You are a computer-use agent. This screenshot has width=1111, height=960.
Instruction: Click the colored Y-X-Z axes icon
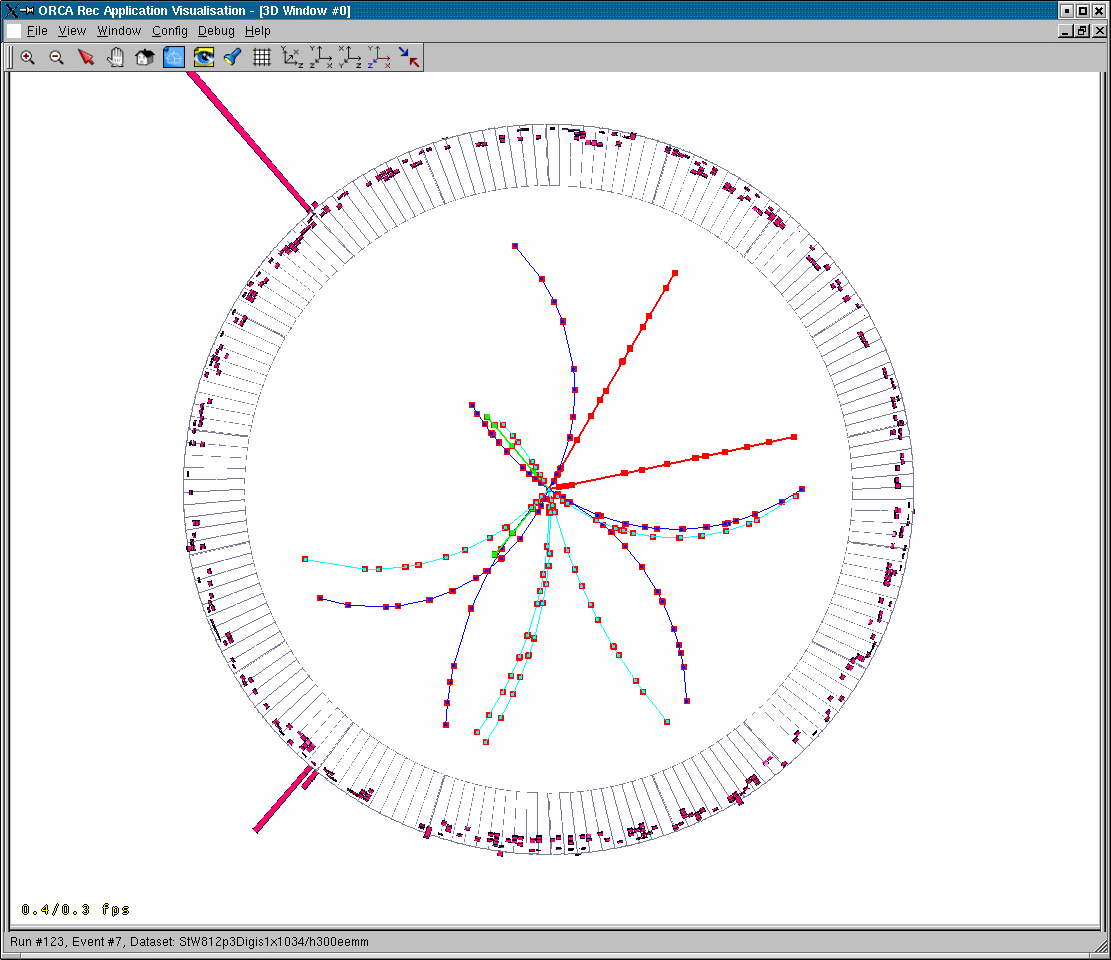click(x=379, y=58)
